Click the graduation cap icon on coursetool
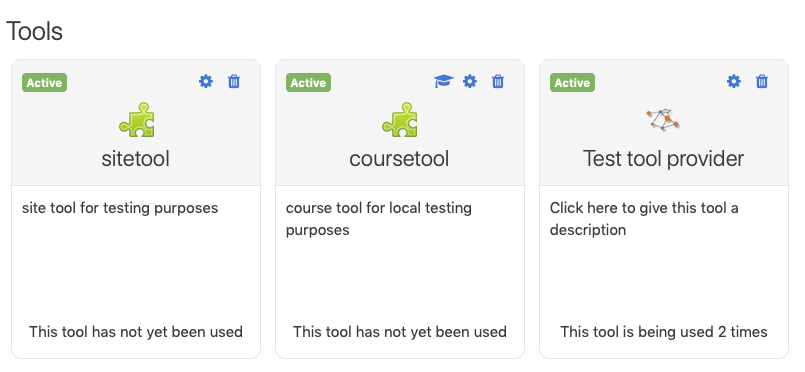805x372 pixels. click(444, 81)
